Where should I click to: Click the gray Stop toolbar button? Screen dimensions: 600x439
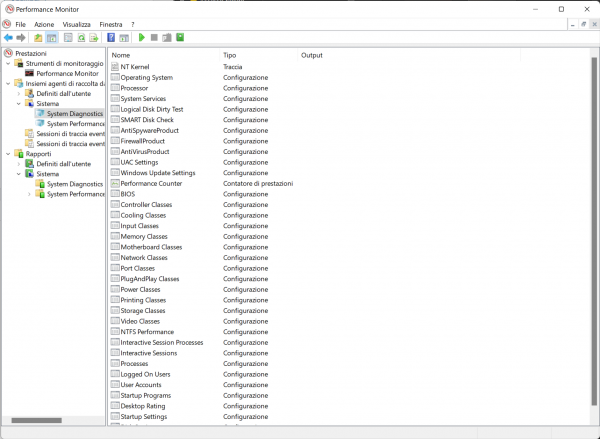tap(154, 38)
